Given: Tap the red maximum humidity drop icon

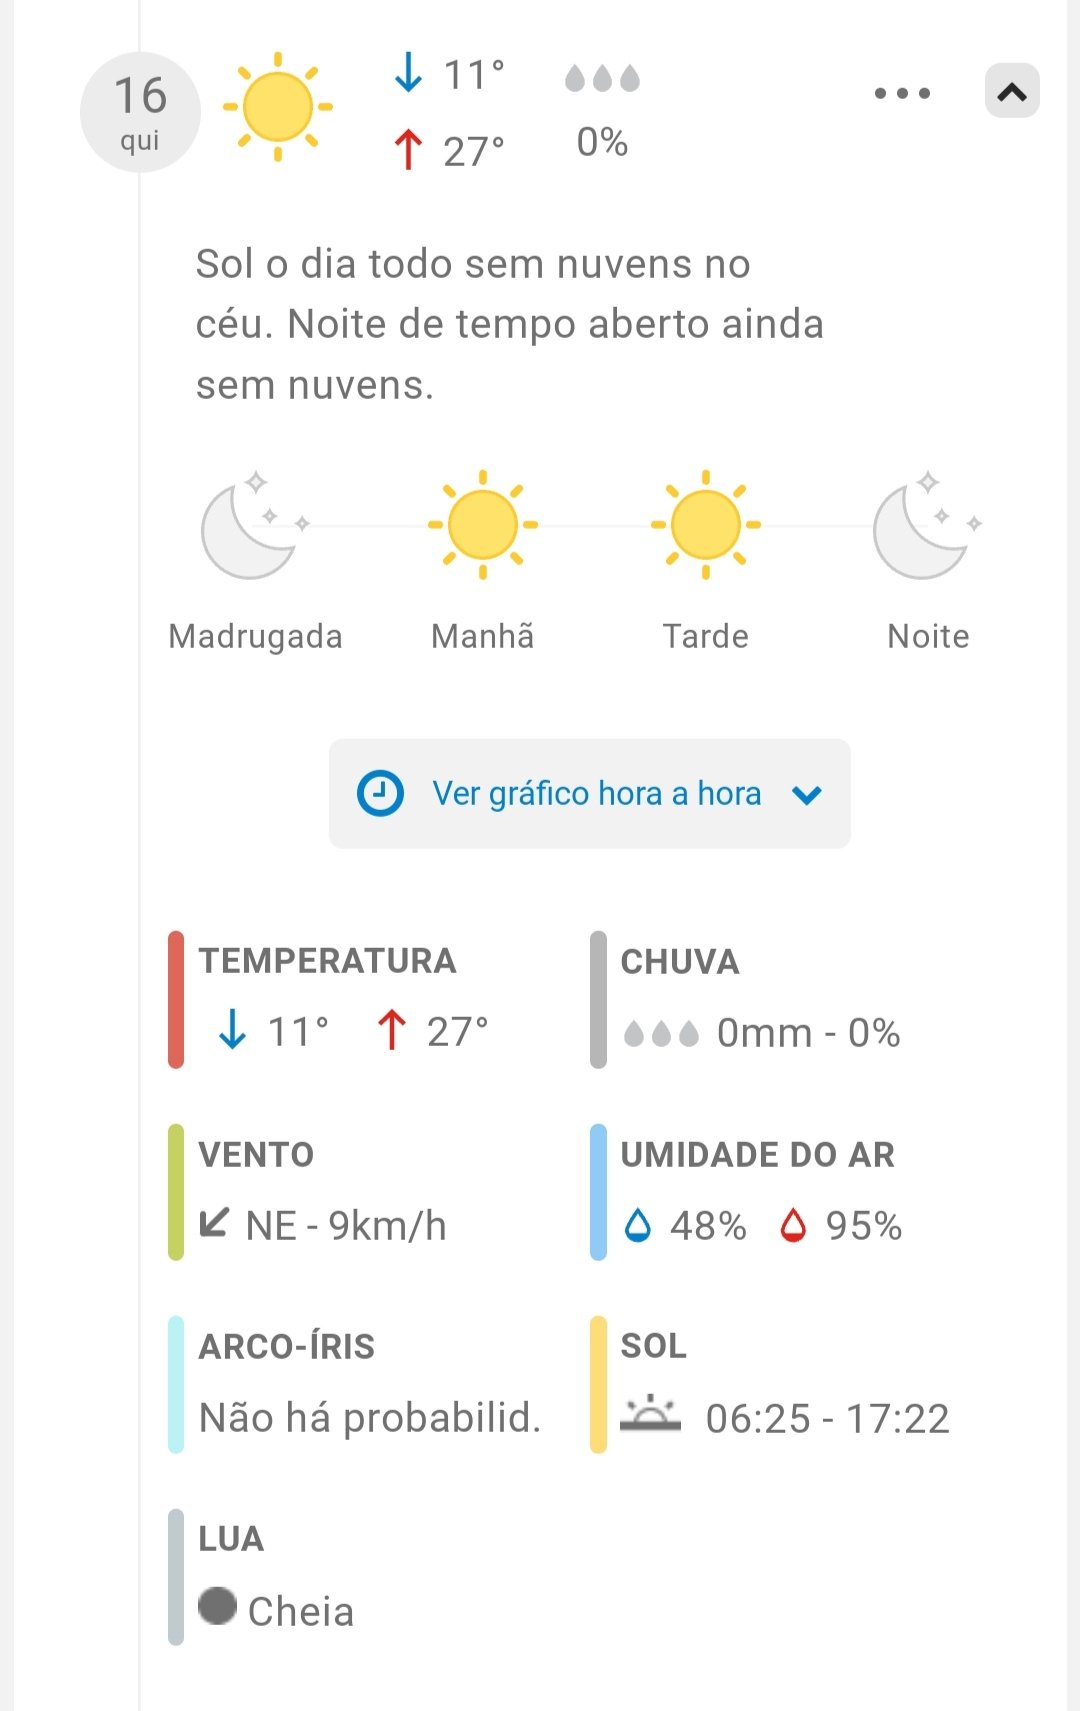Looking at the screenshot, I should coord(793,1225).
